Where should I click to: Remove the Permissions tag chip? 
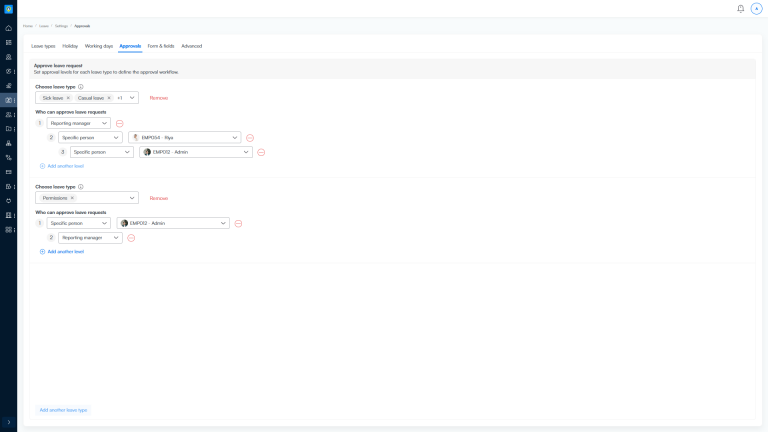pyautogui.click(x=72, y=198)
